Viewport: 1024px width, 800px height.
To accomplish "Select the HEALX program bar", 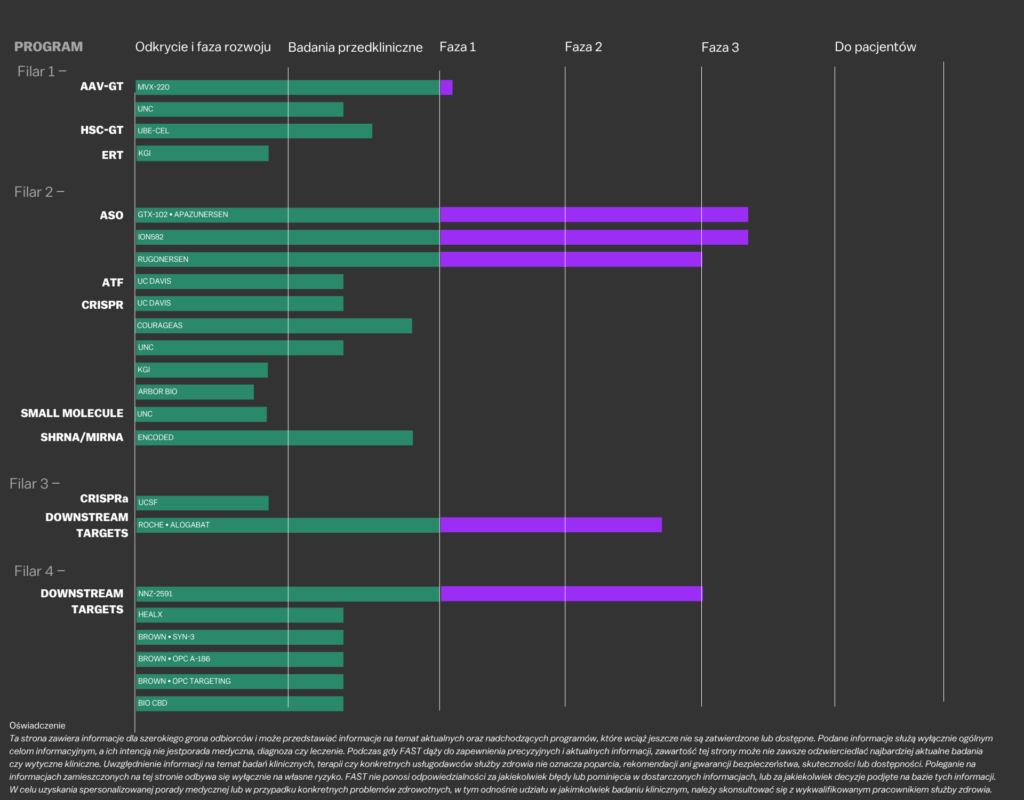I will tap(239, 616).
